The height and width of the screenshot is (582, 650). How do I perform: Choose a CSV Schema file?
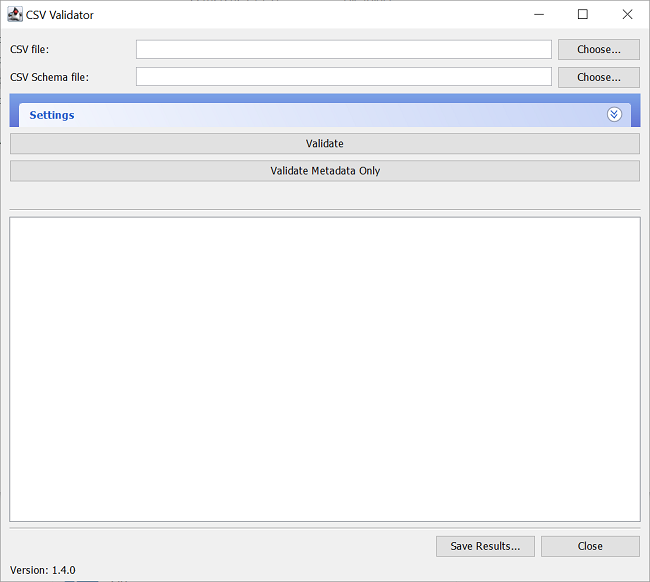pyautogui.click(x=598, y=77)
